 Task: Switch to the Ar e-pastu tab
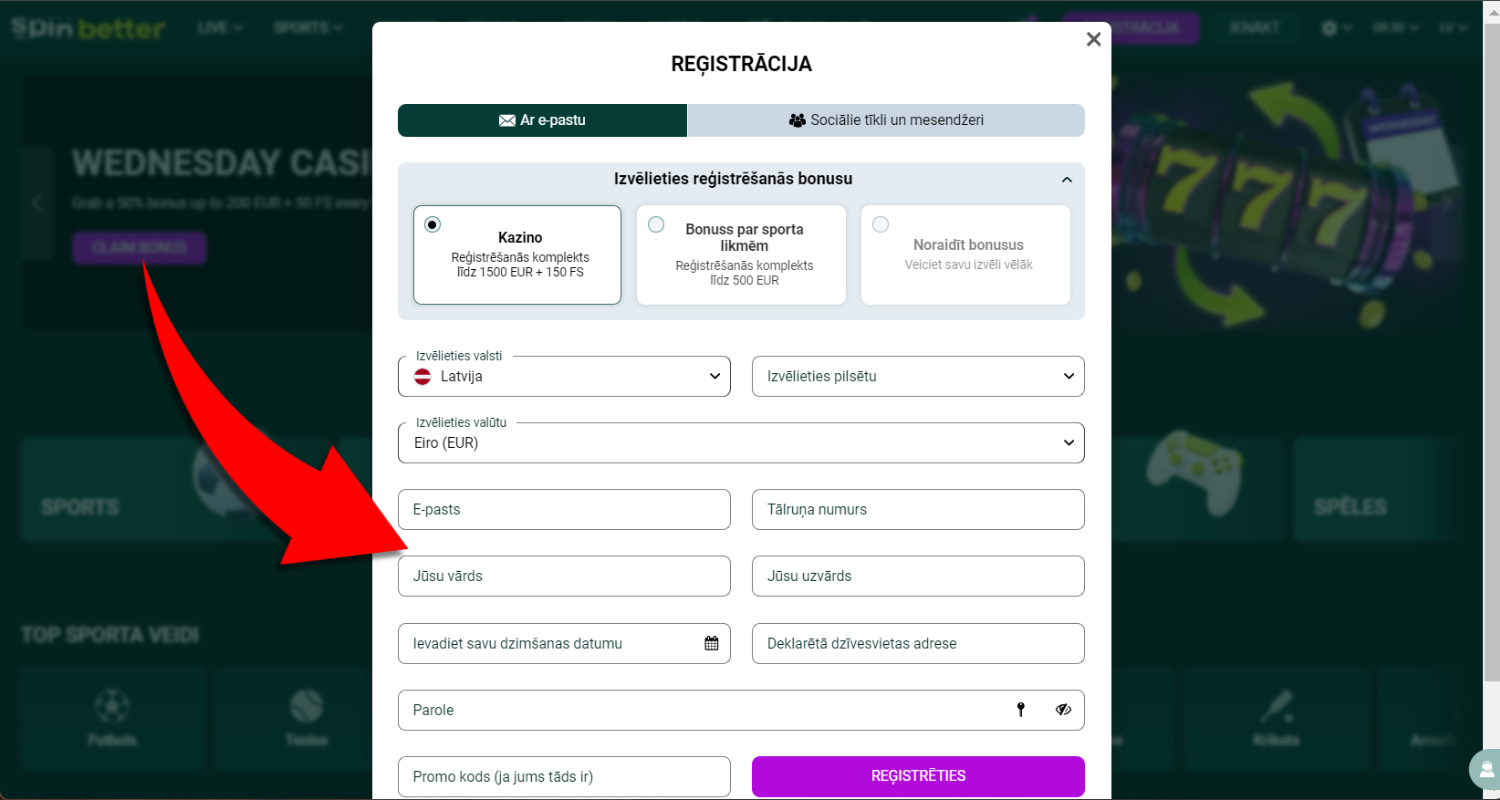click(542, 120)
